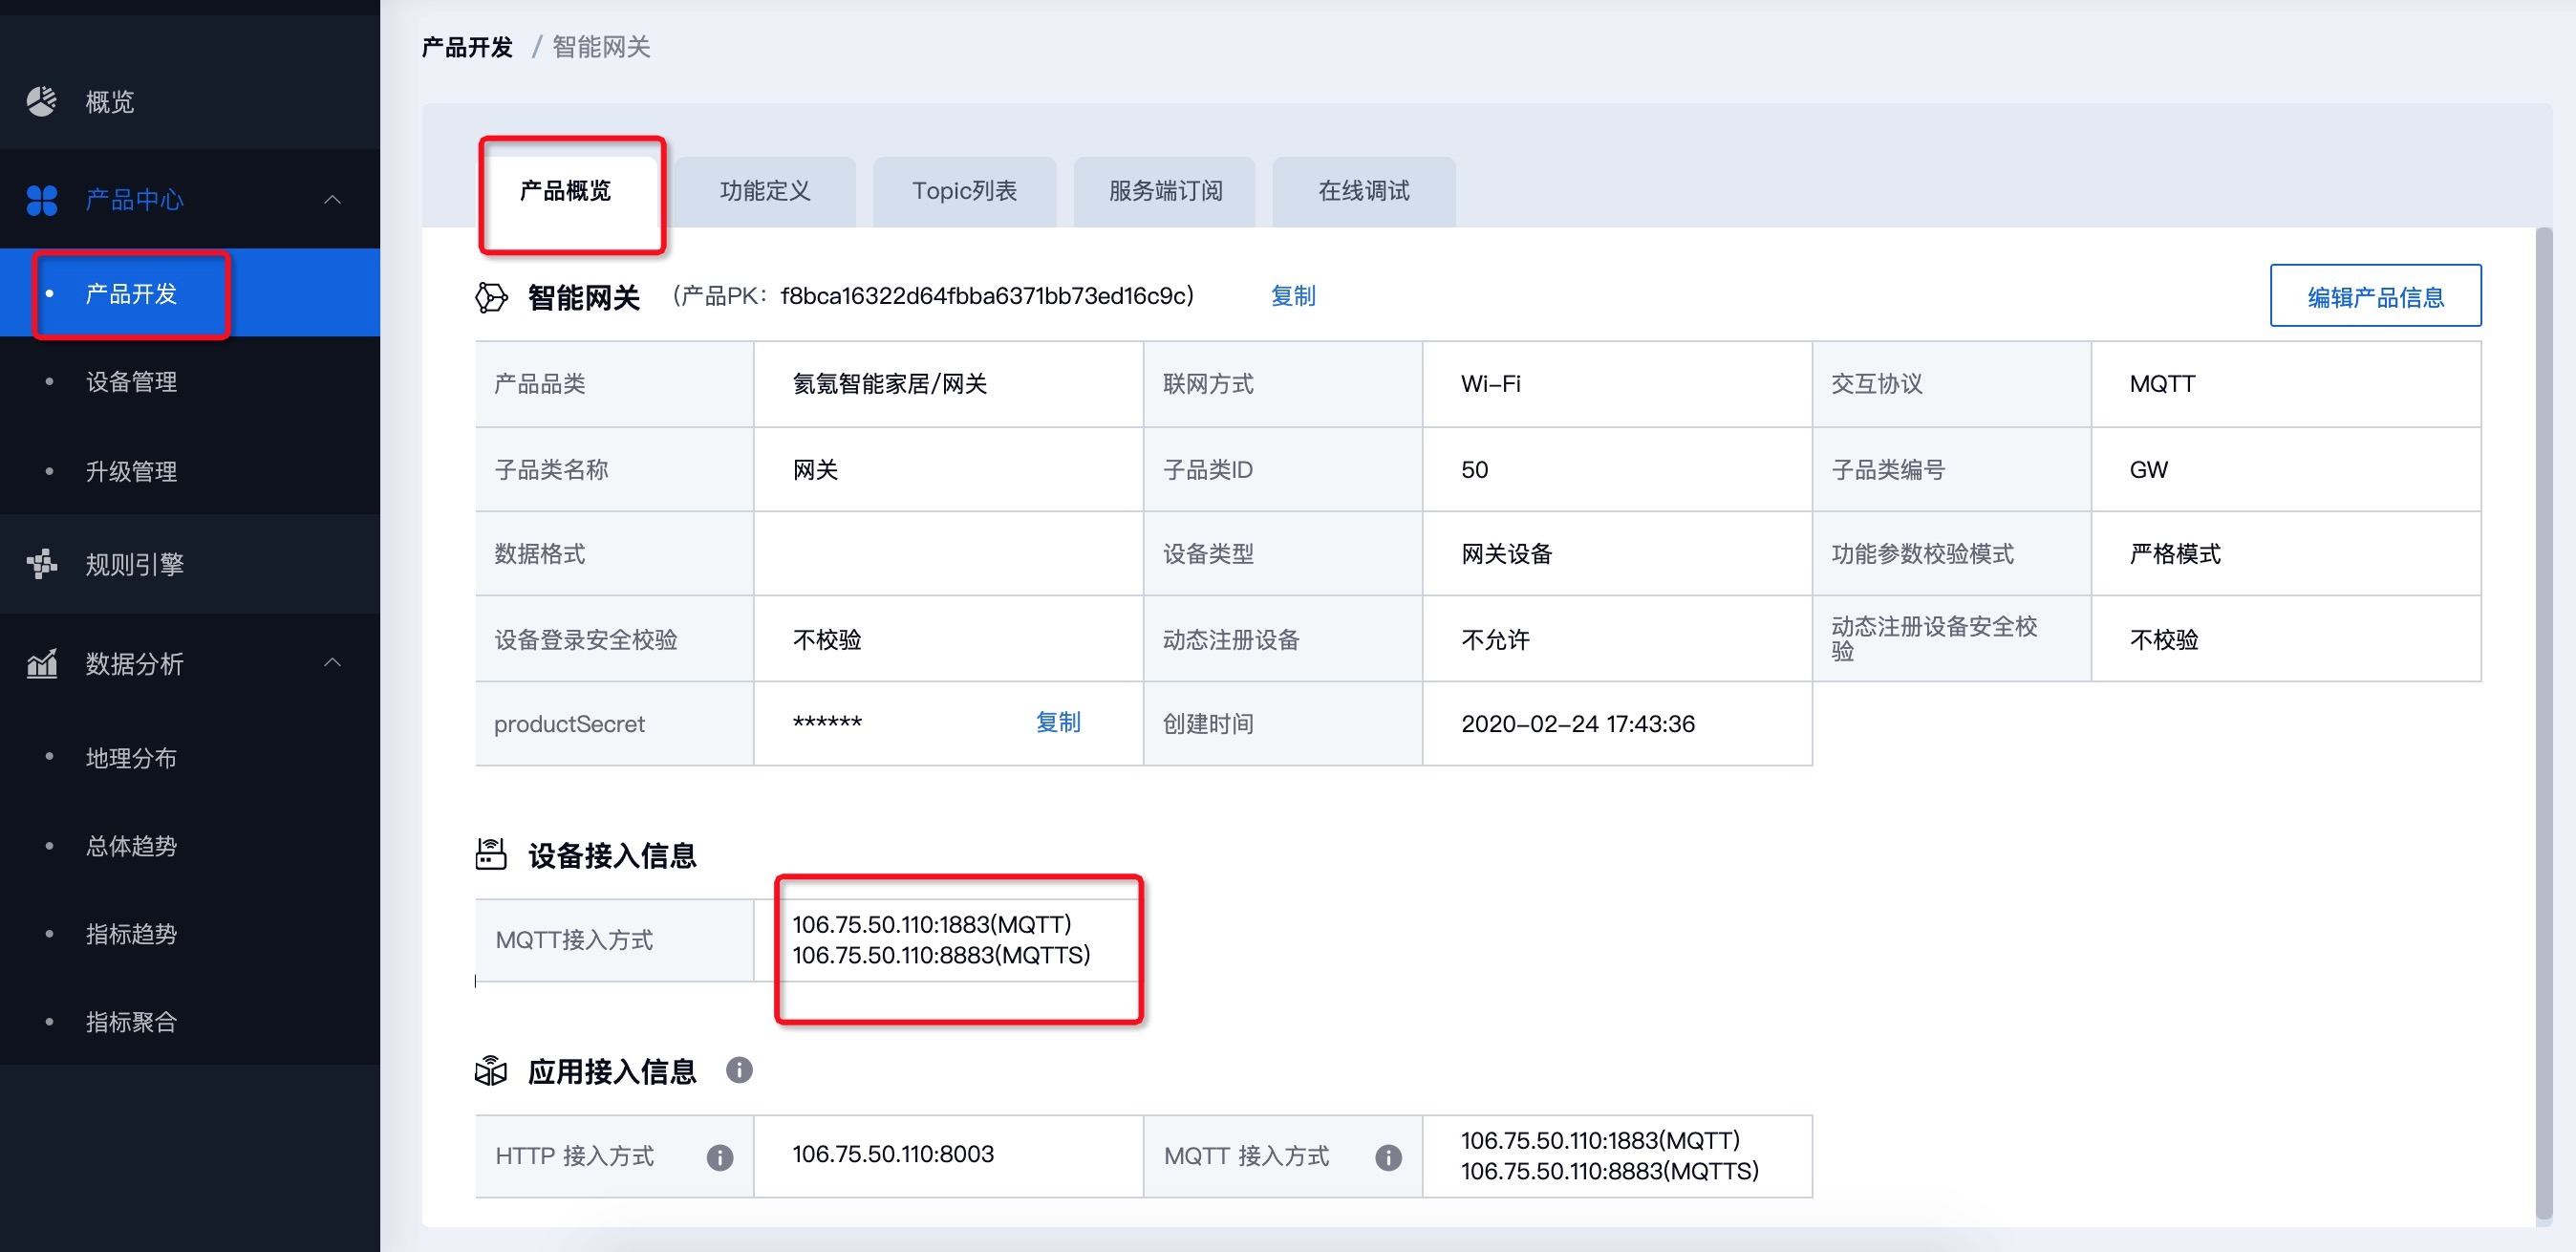Click info icon next to MQTT 接入方式
The image size is (2576, 1252).
[1388, 1157]
